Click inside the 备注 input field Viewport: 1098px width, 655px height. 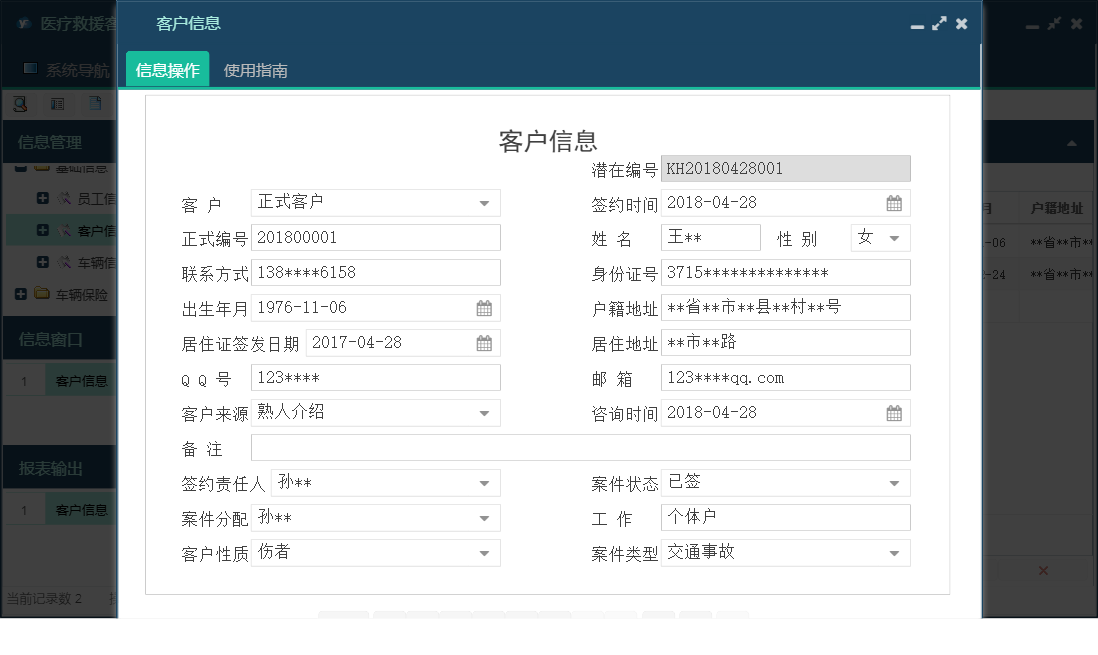(580, 447)
